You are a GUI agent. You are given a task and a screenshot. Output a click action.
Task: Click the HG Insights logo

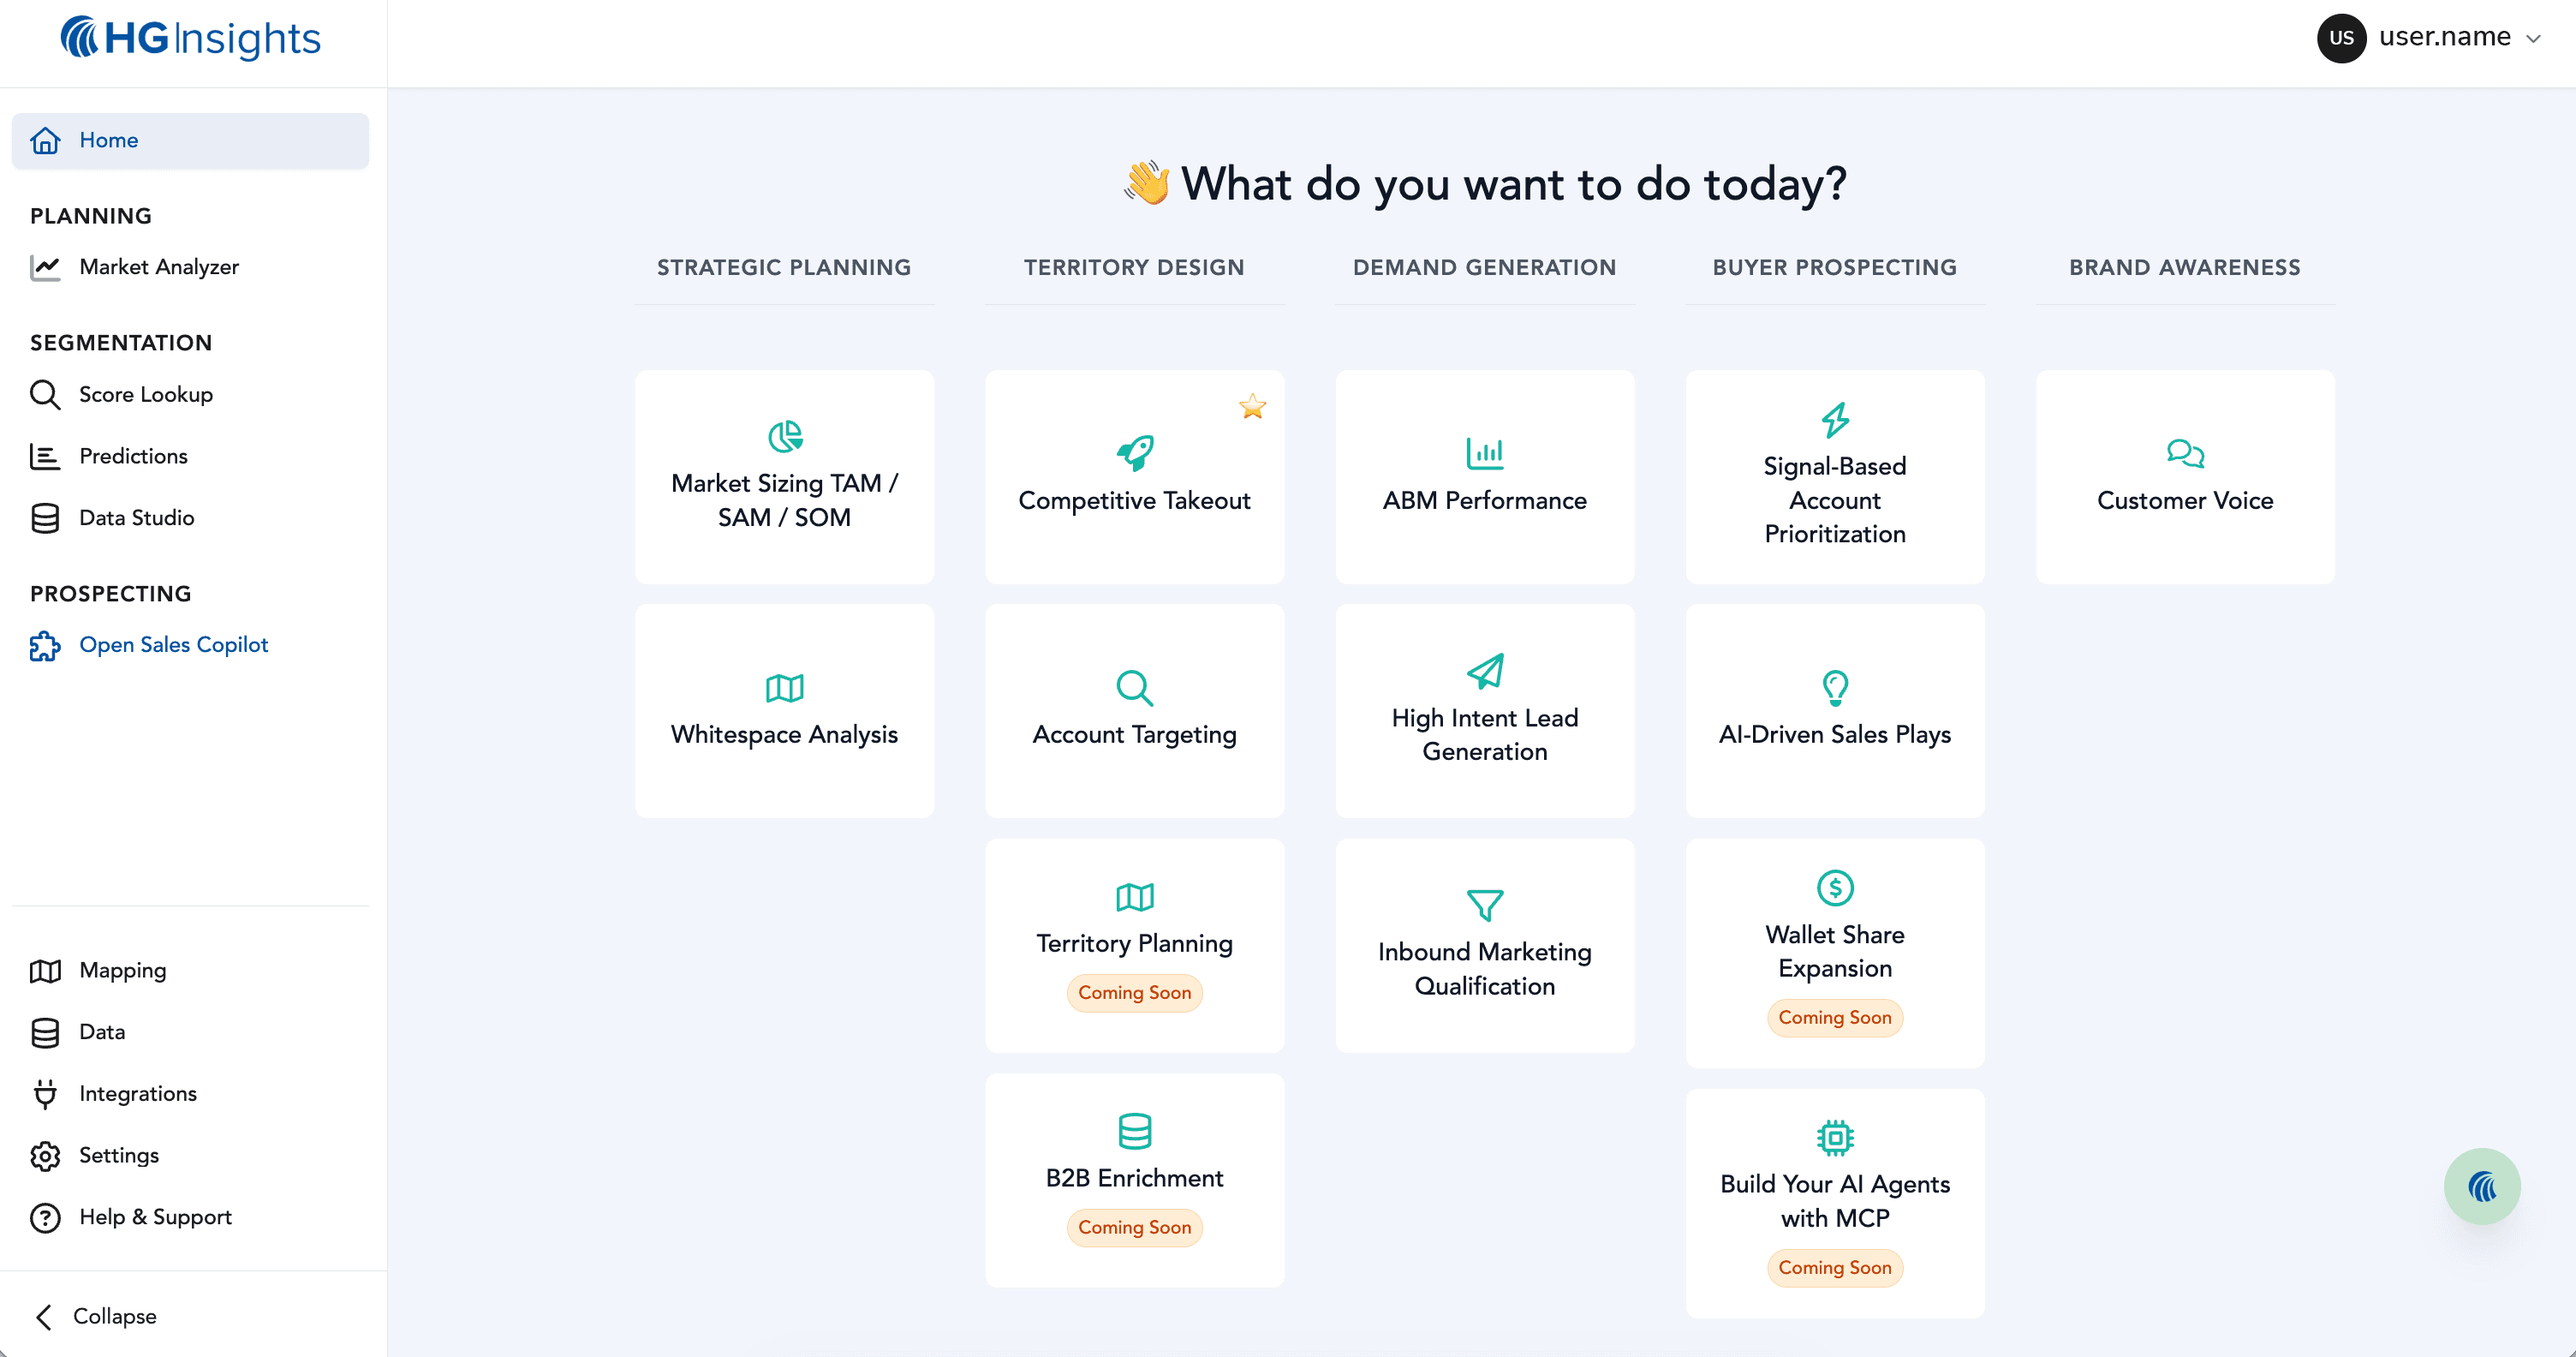point(190,38)
